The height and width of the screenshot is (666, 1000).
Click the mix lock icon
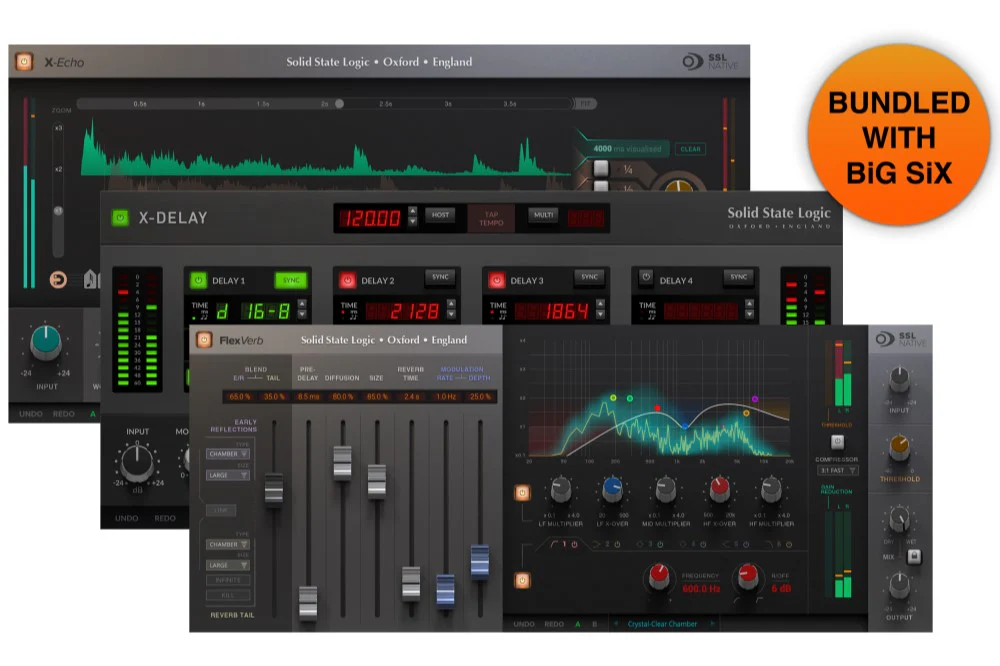(x=914, y=557)
